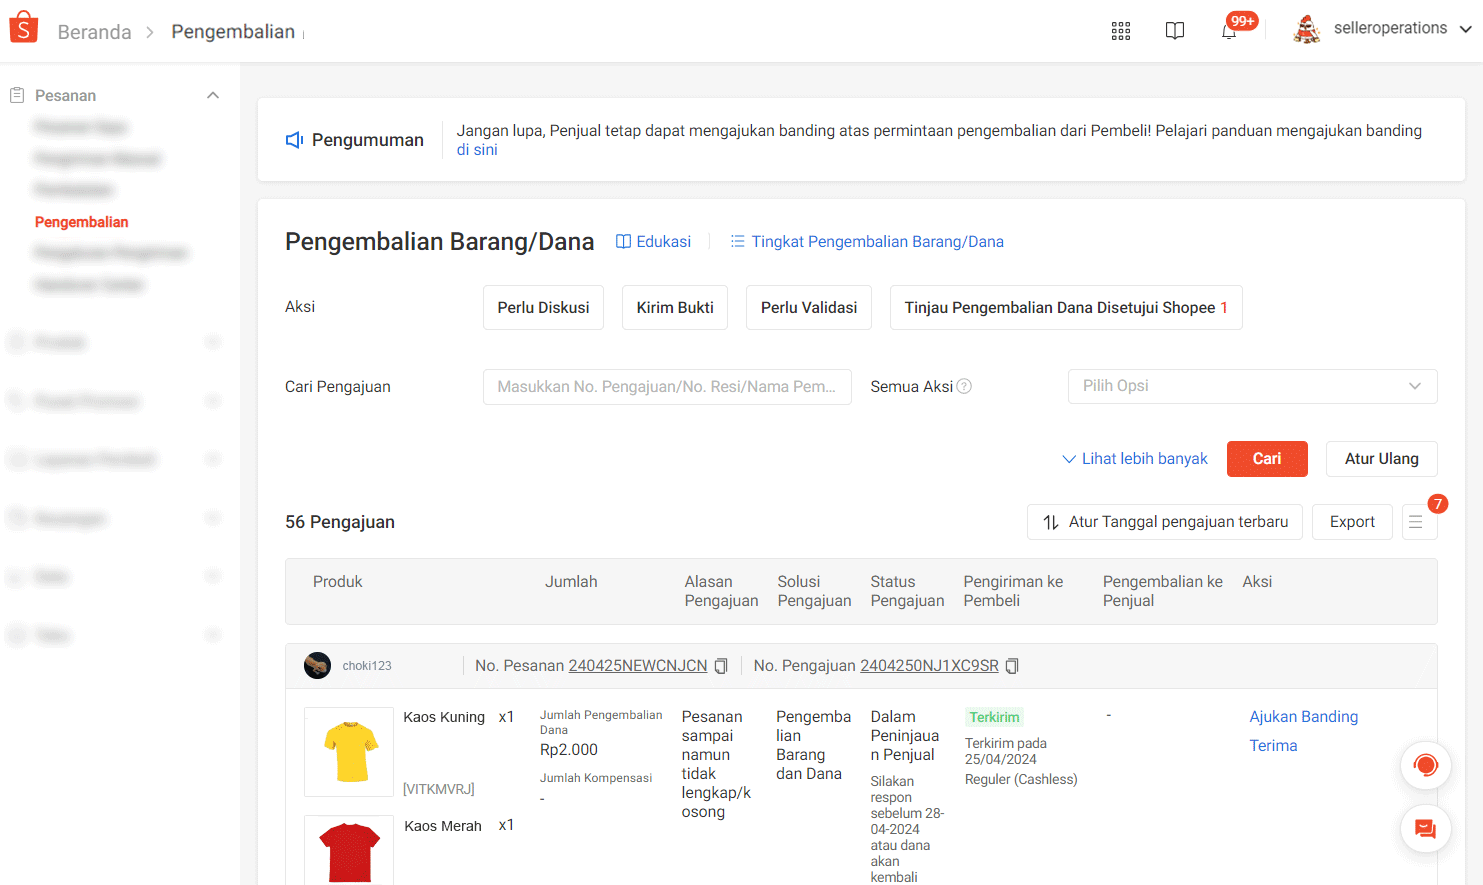Open the seller education book icon
Viewport: 1483px width, 885px height.
1175,31
